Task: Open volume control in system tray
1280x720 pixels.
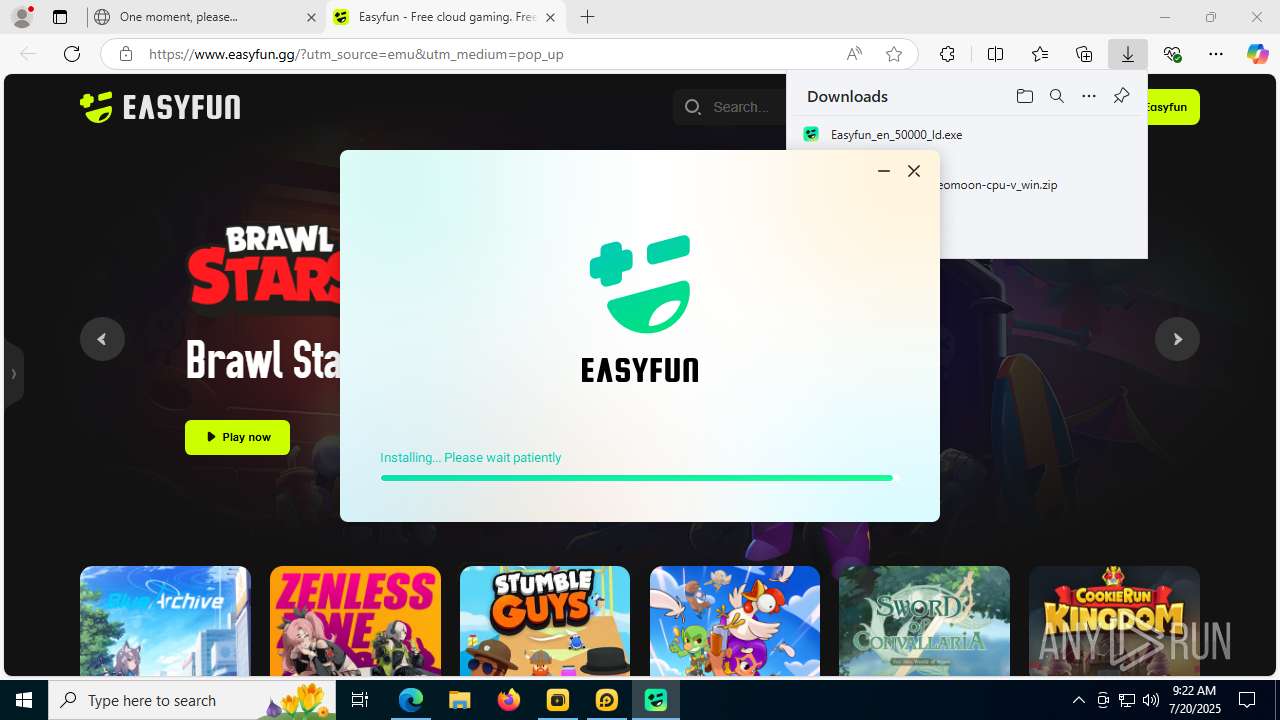Action: coord(1151,700)
